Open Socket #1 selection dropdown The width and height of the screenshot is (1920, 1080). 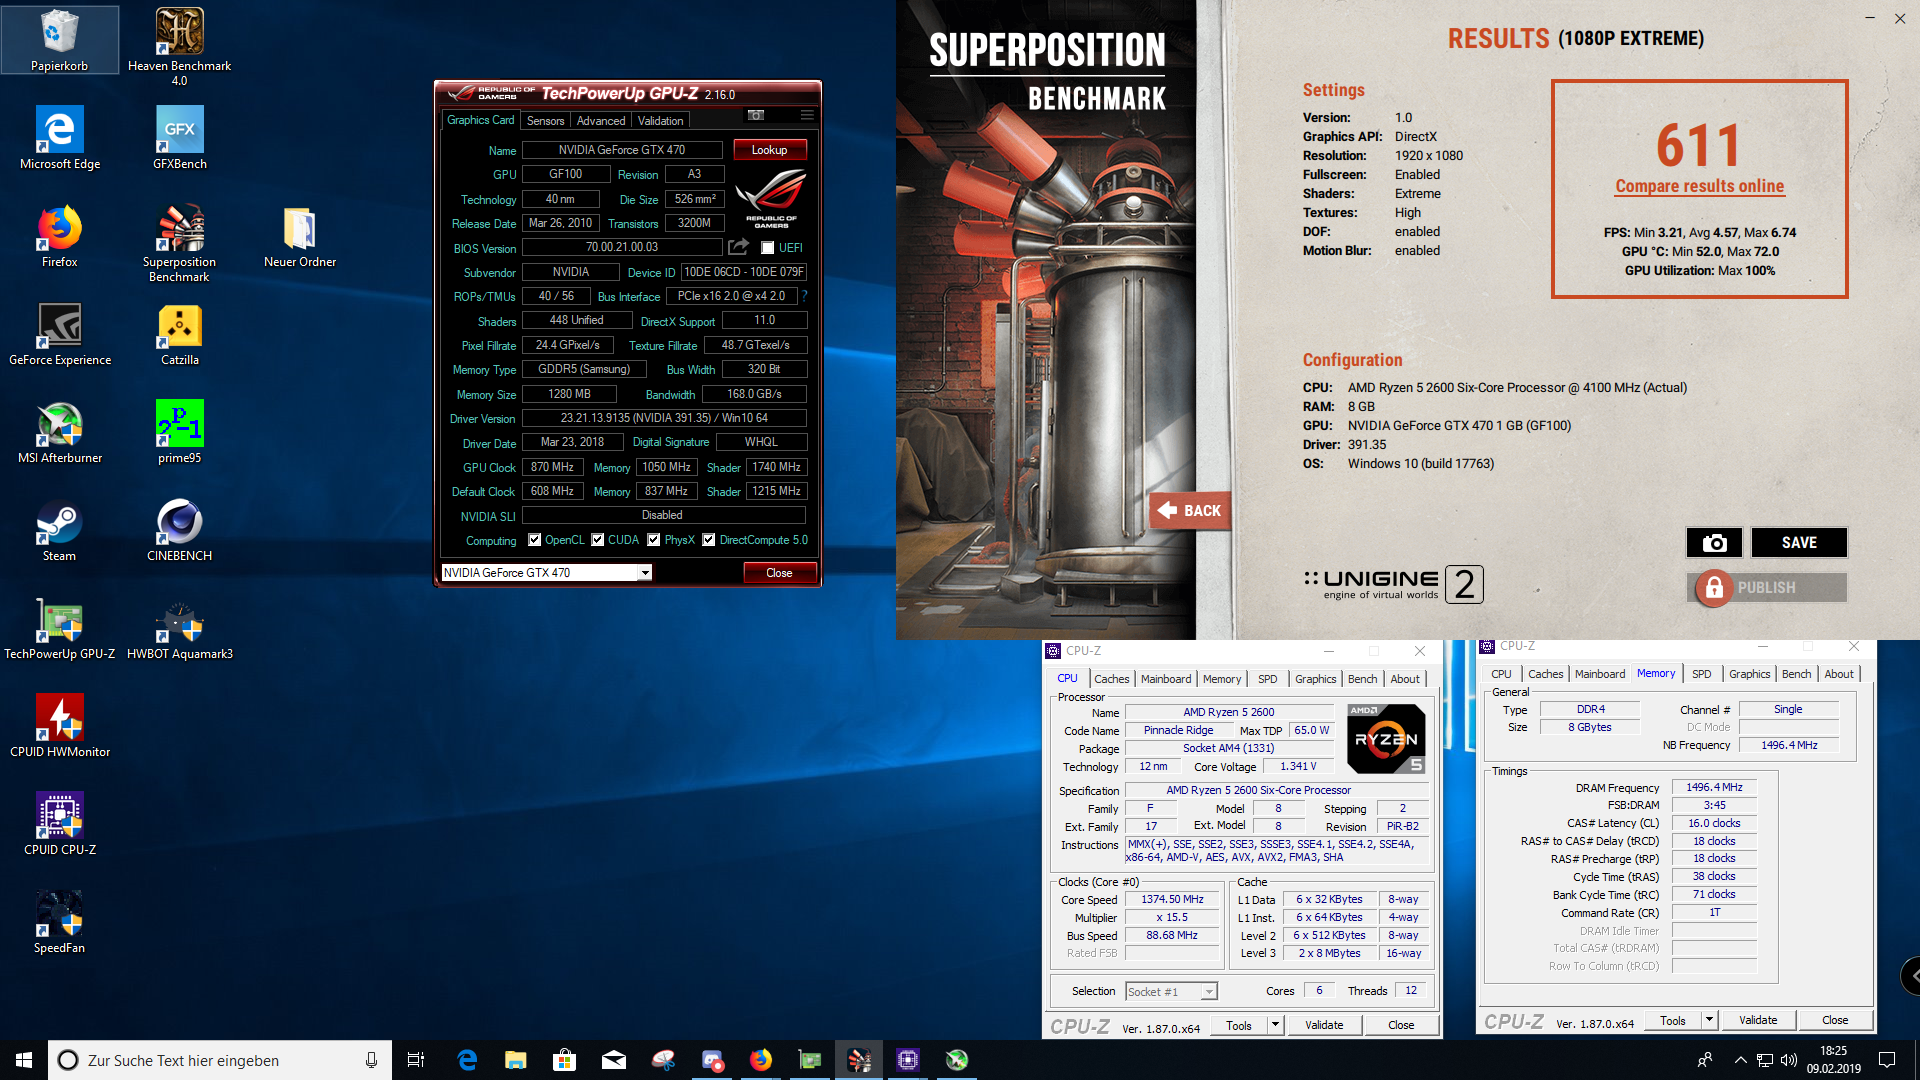1209,992
